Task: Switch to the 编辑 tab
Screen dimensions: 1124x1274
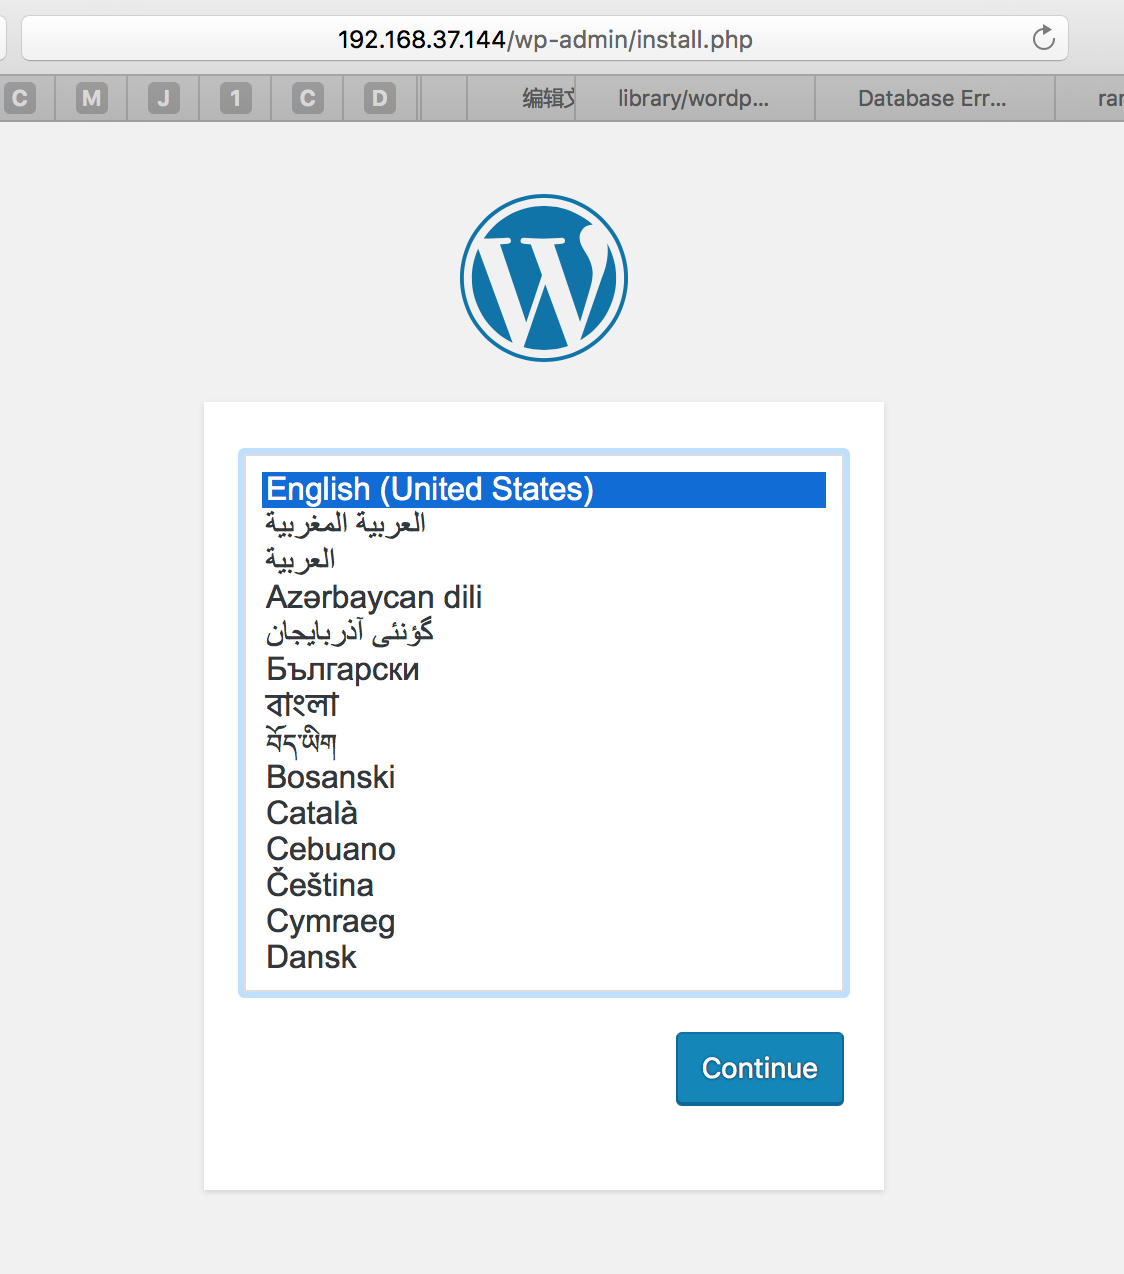Action: click(x=521, y=98)
